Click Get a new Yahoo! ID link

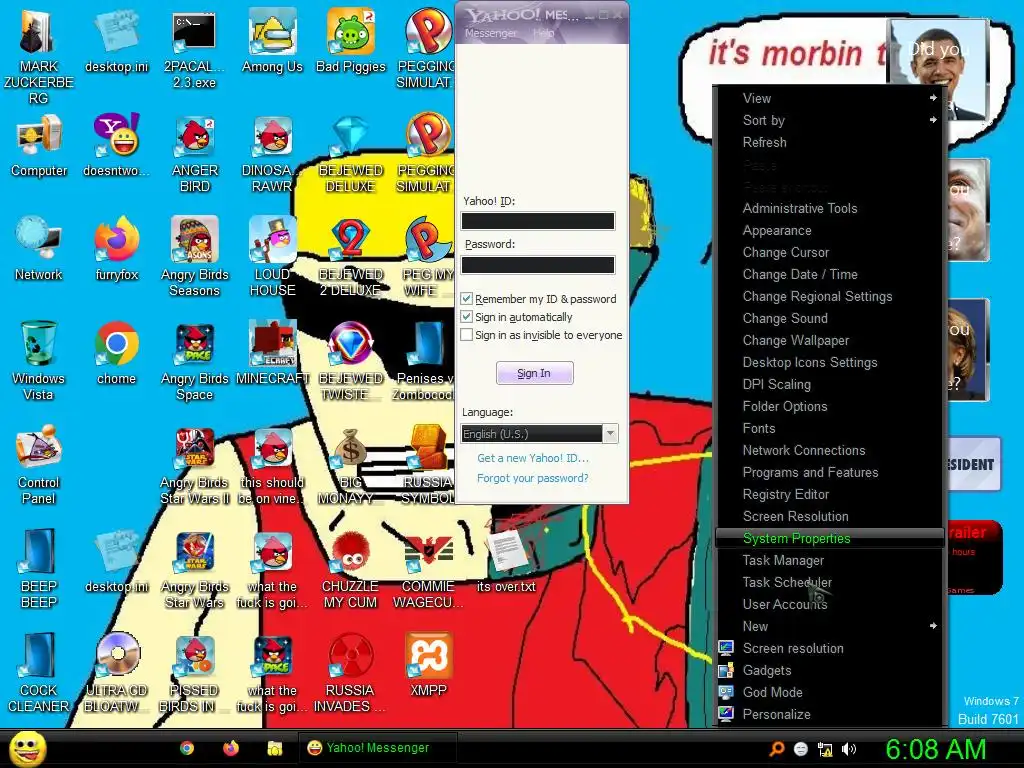[532, 458]
